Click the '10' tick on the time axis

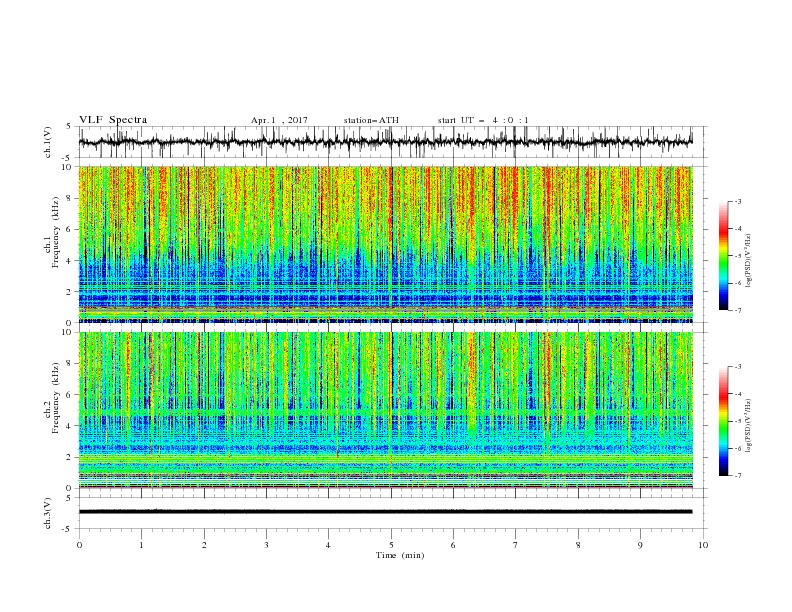point(703,545)
